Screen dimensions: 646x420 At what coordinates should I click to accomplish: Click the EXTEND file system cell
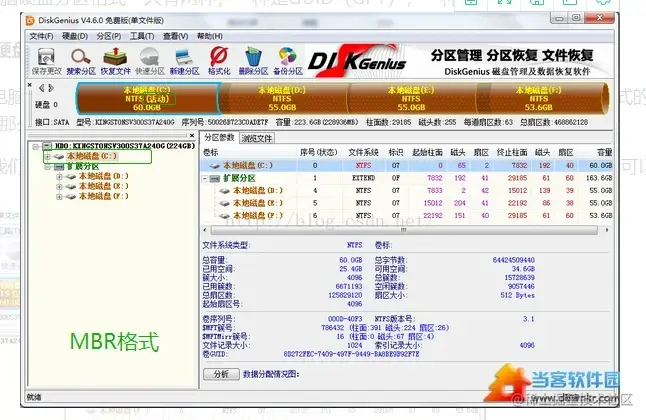tap(363, 178)
